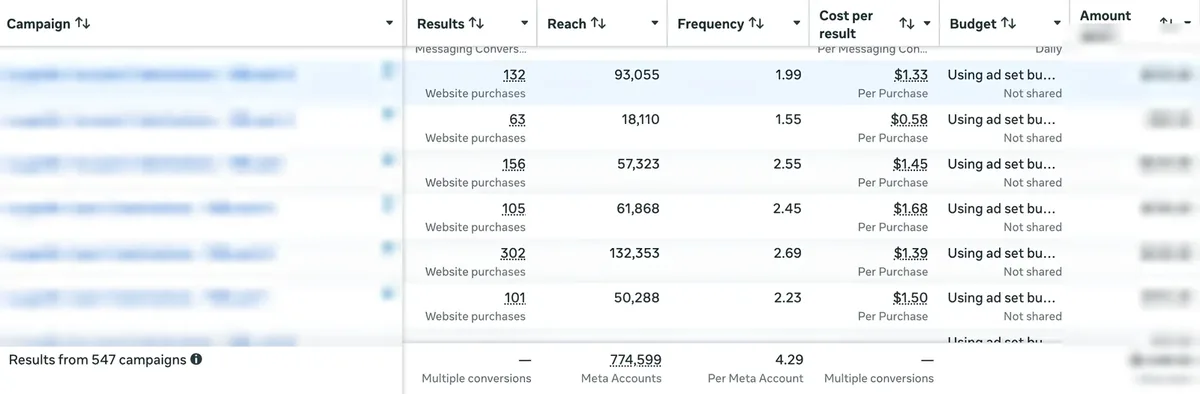This screenshot has width=1200, height=394.
Task: Click the Per Meta Account footer label
Action: 755,379
